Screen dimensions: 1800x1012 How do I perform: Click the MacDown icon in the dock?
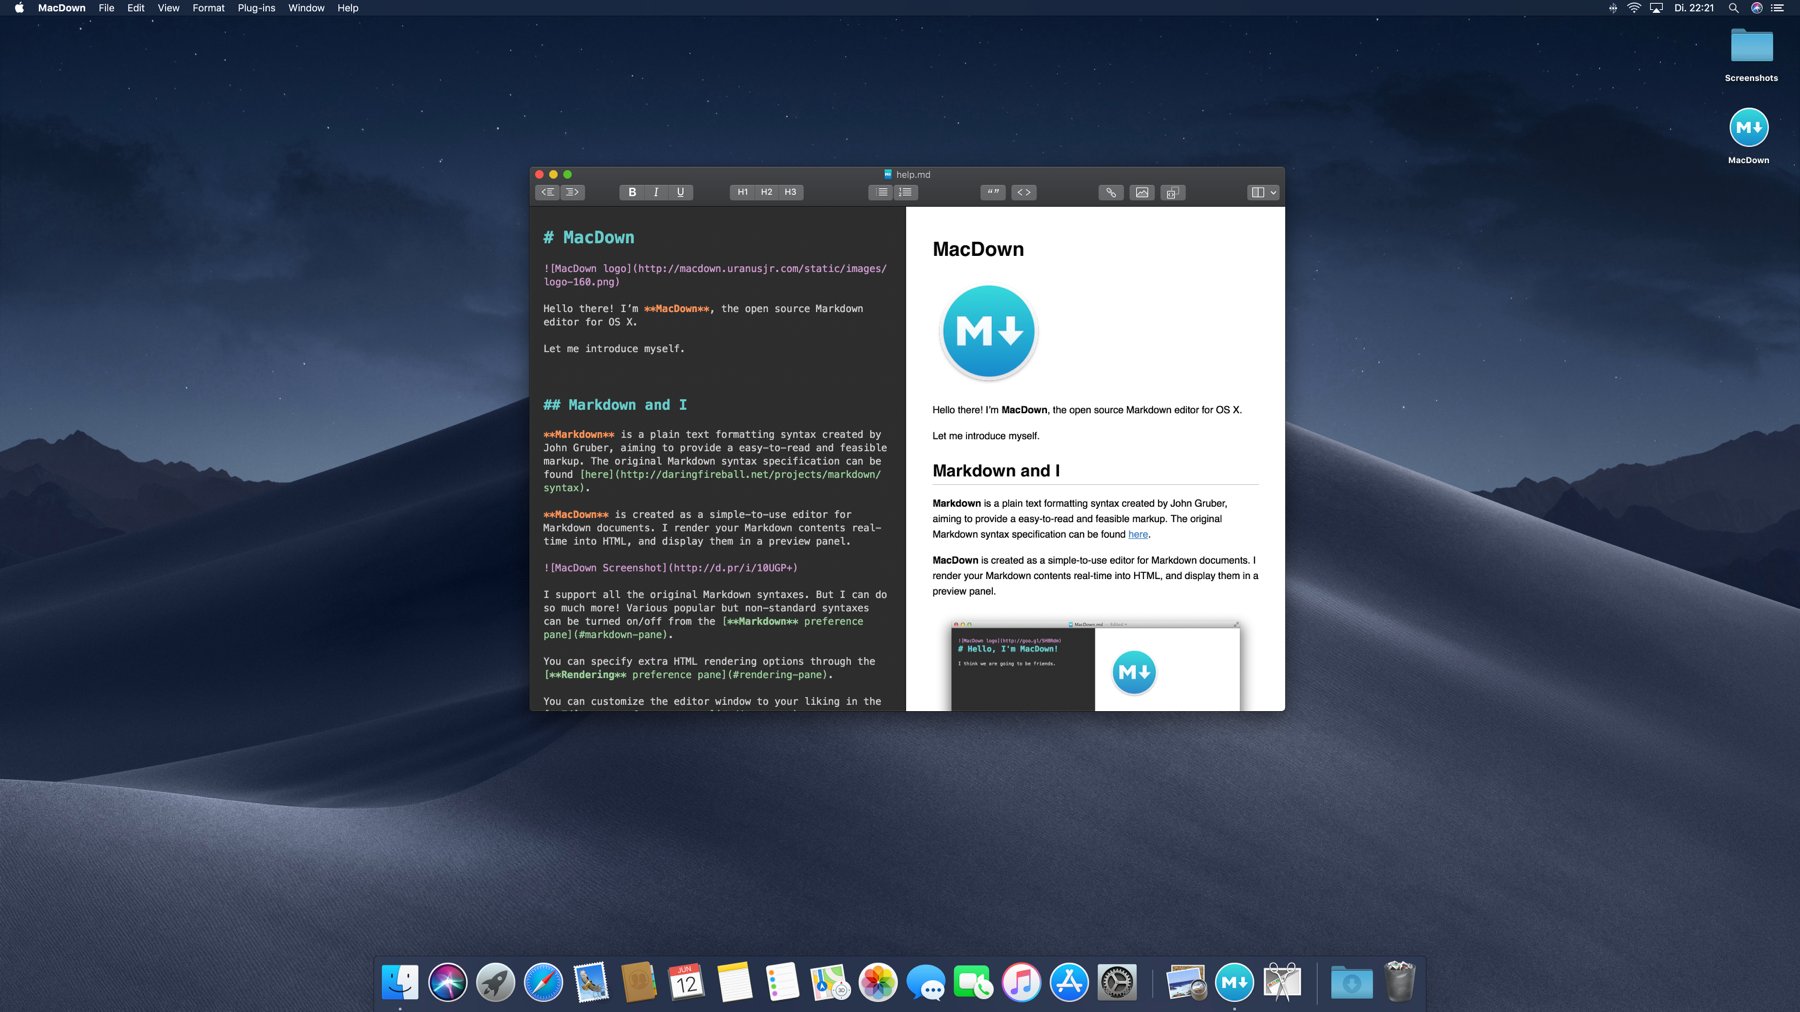(1235, 982)
